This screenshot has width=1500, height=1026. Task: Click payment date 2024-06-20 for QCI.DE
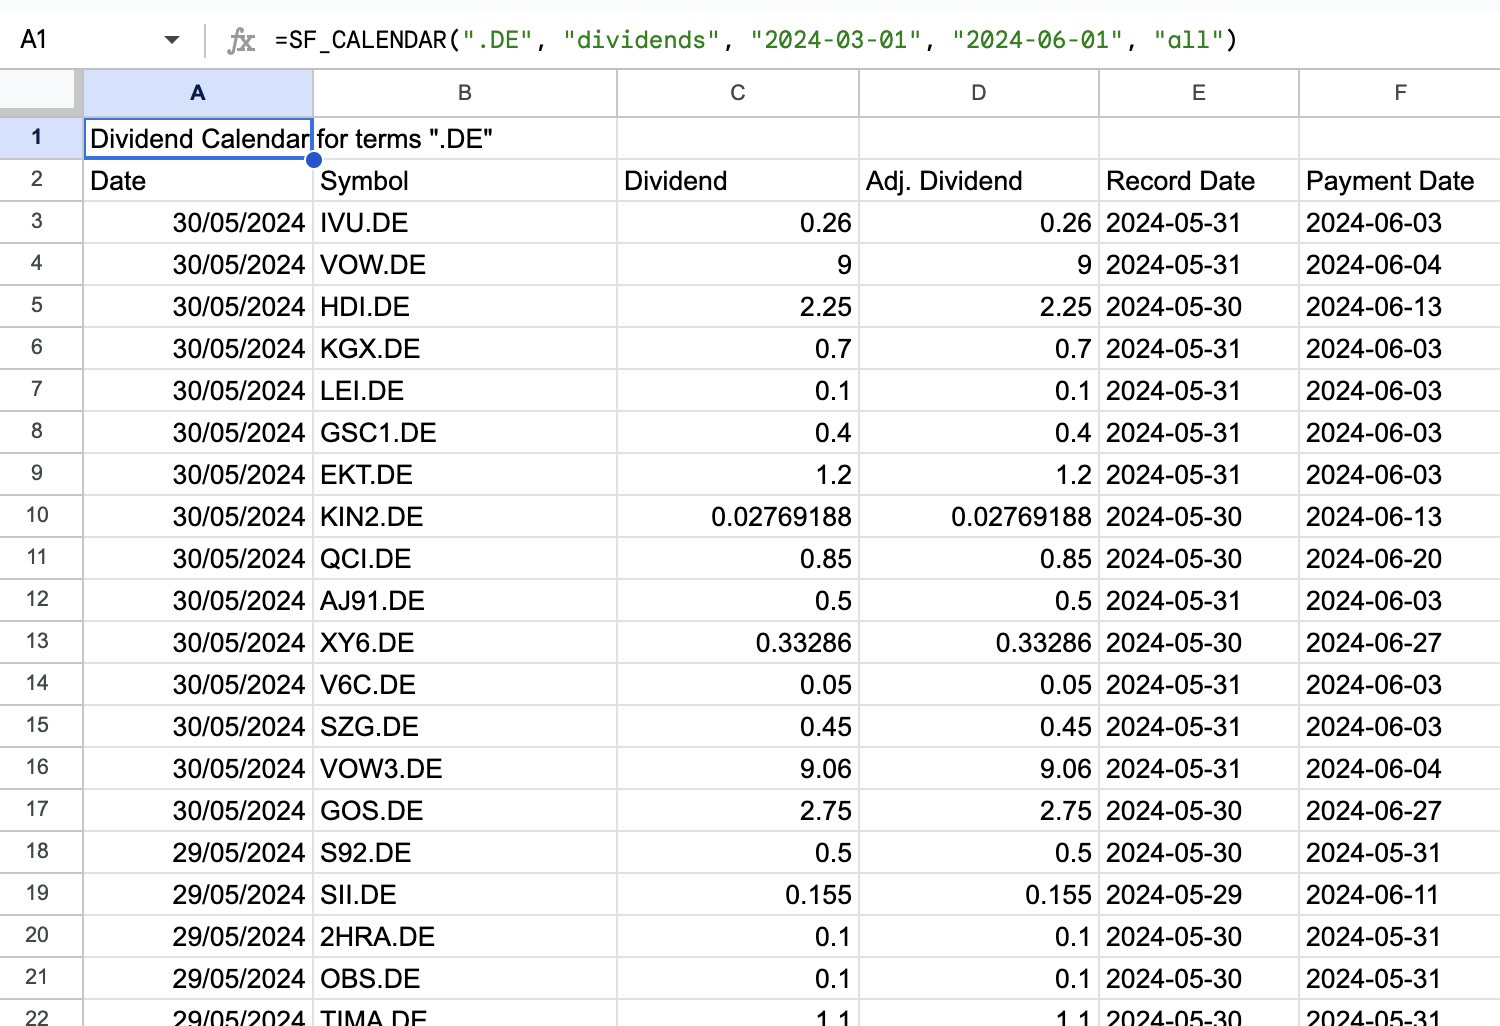(x=1400, y=559)
